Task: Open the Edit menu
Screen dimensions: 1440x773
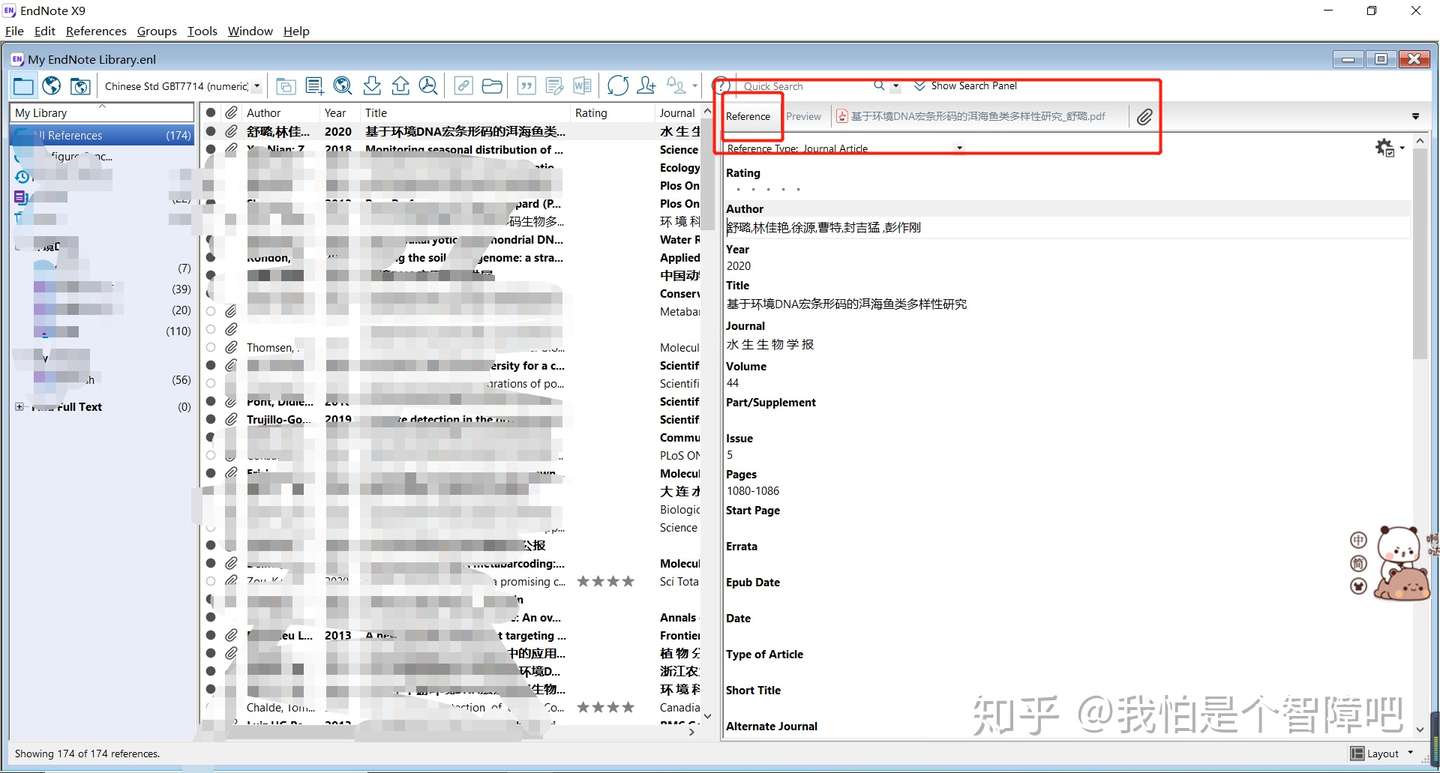Action: tap(45, 31)
